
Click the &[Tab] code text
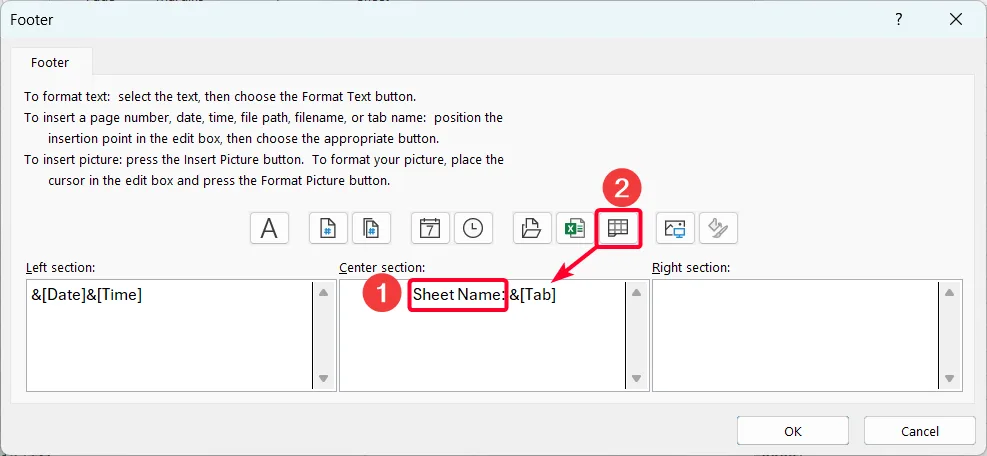point(533,294)
